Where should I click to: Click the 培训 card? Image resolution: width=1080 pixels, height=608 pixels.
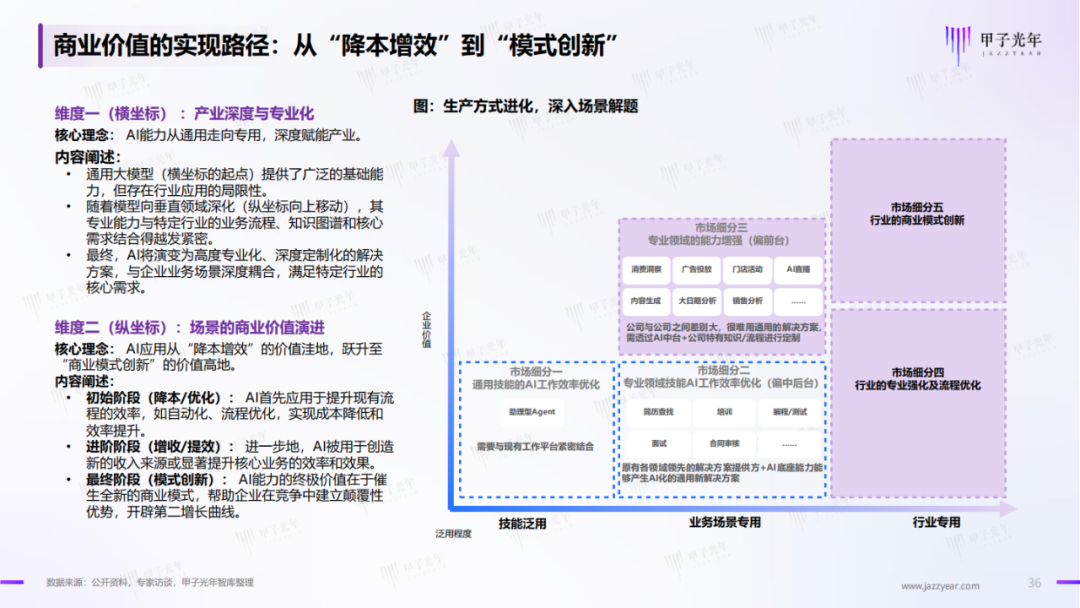coord(725,412)
